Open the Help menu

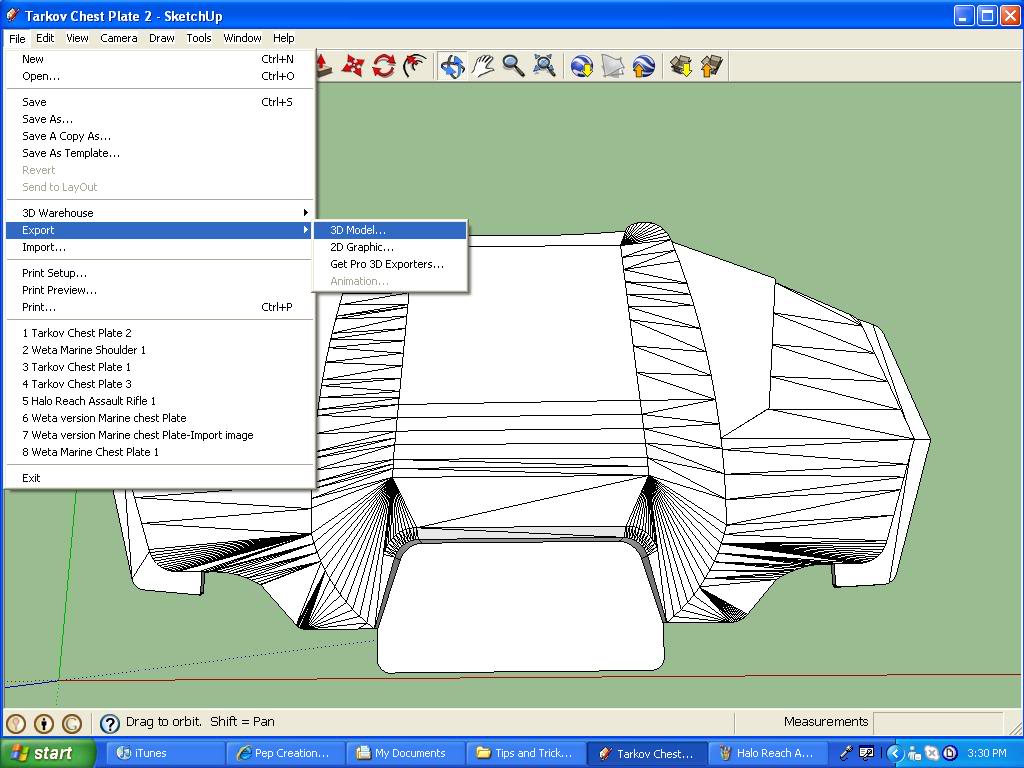pyautogui.click(x=283, y=39)
